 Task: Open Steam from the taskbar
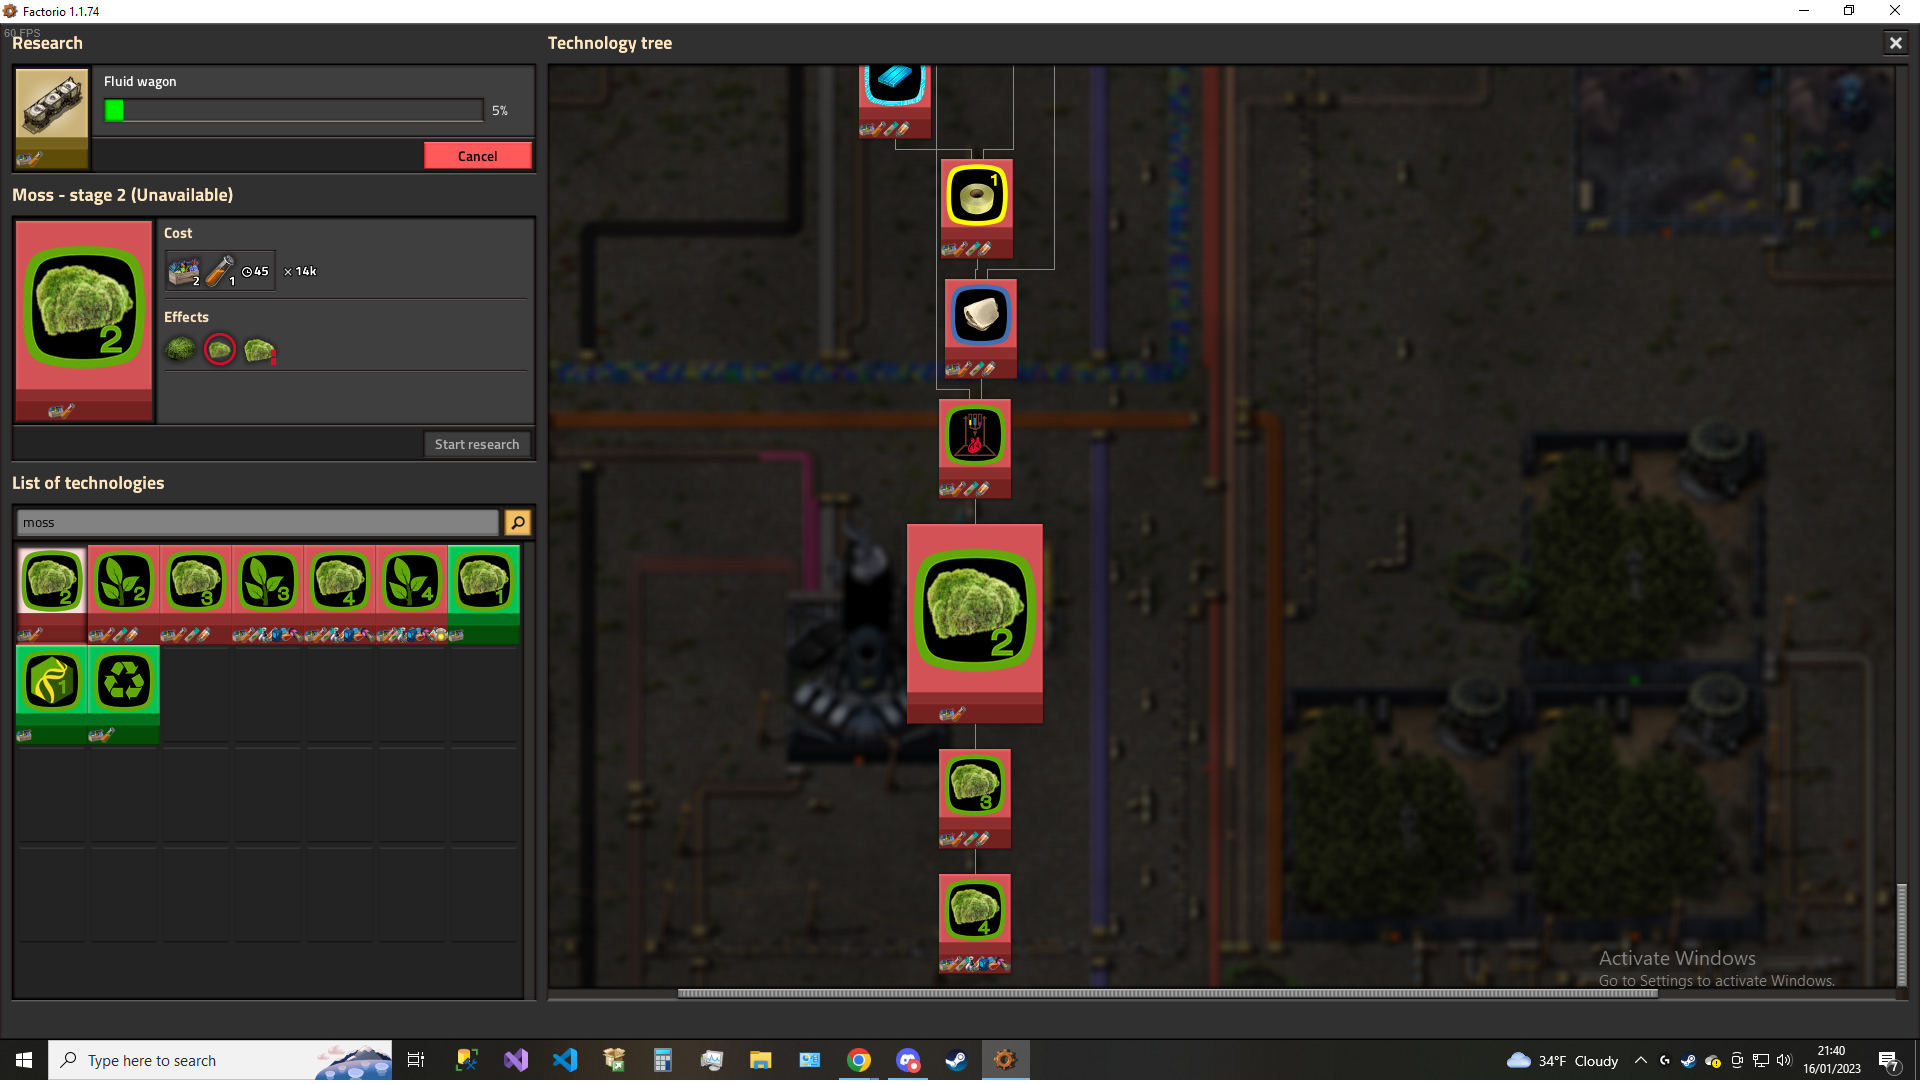click(956, 1060)
